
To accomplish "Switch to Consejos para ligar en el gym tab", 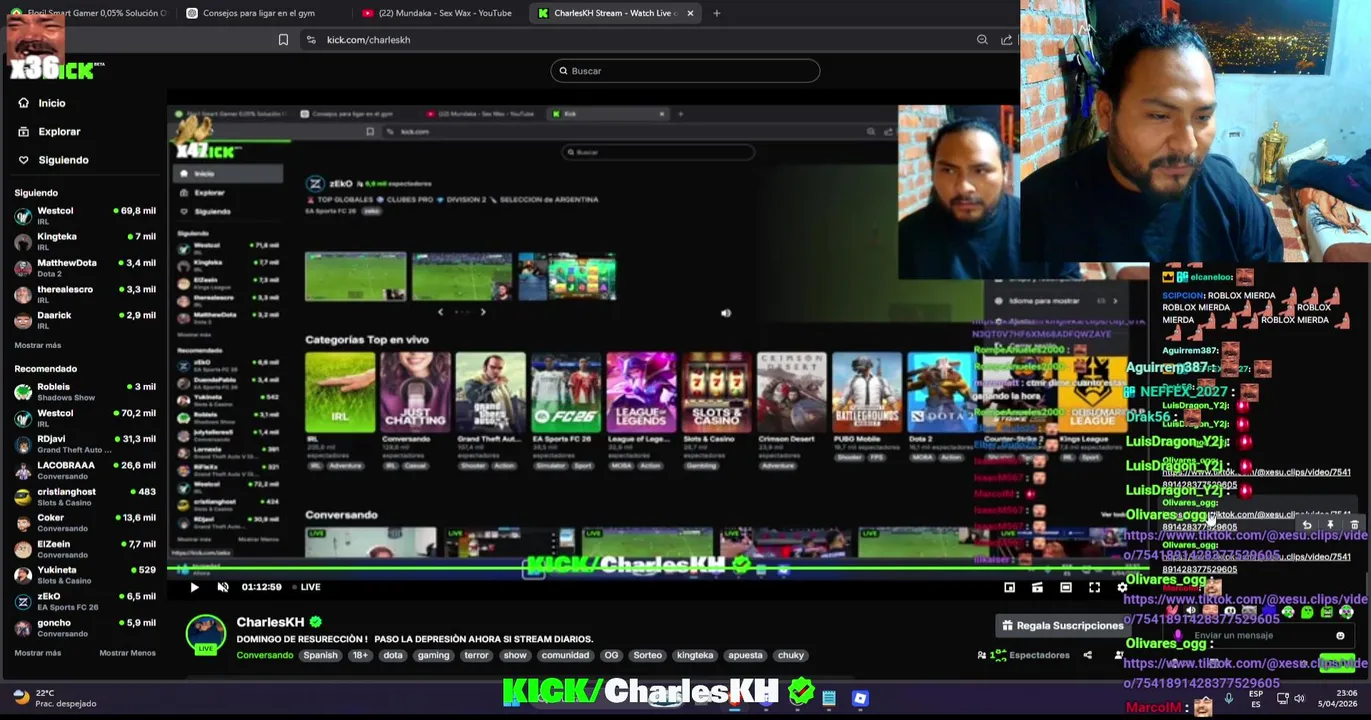I will [x=261, y=13].
